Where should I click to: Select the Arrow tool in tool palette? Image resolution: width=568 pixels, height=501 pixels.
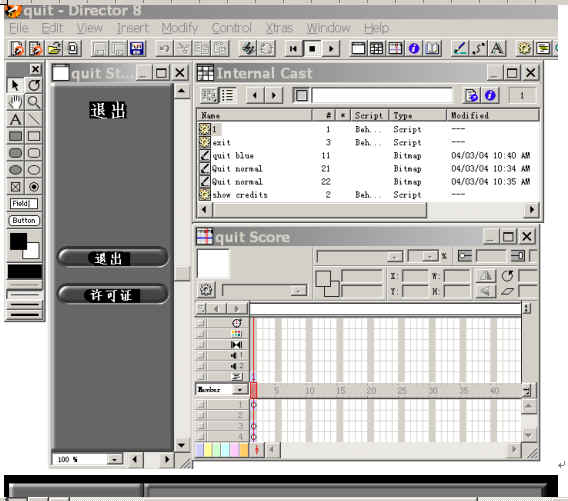point(15,85)
